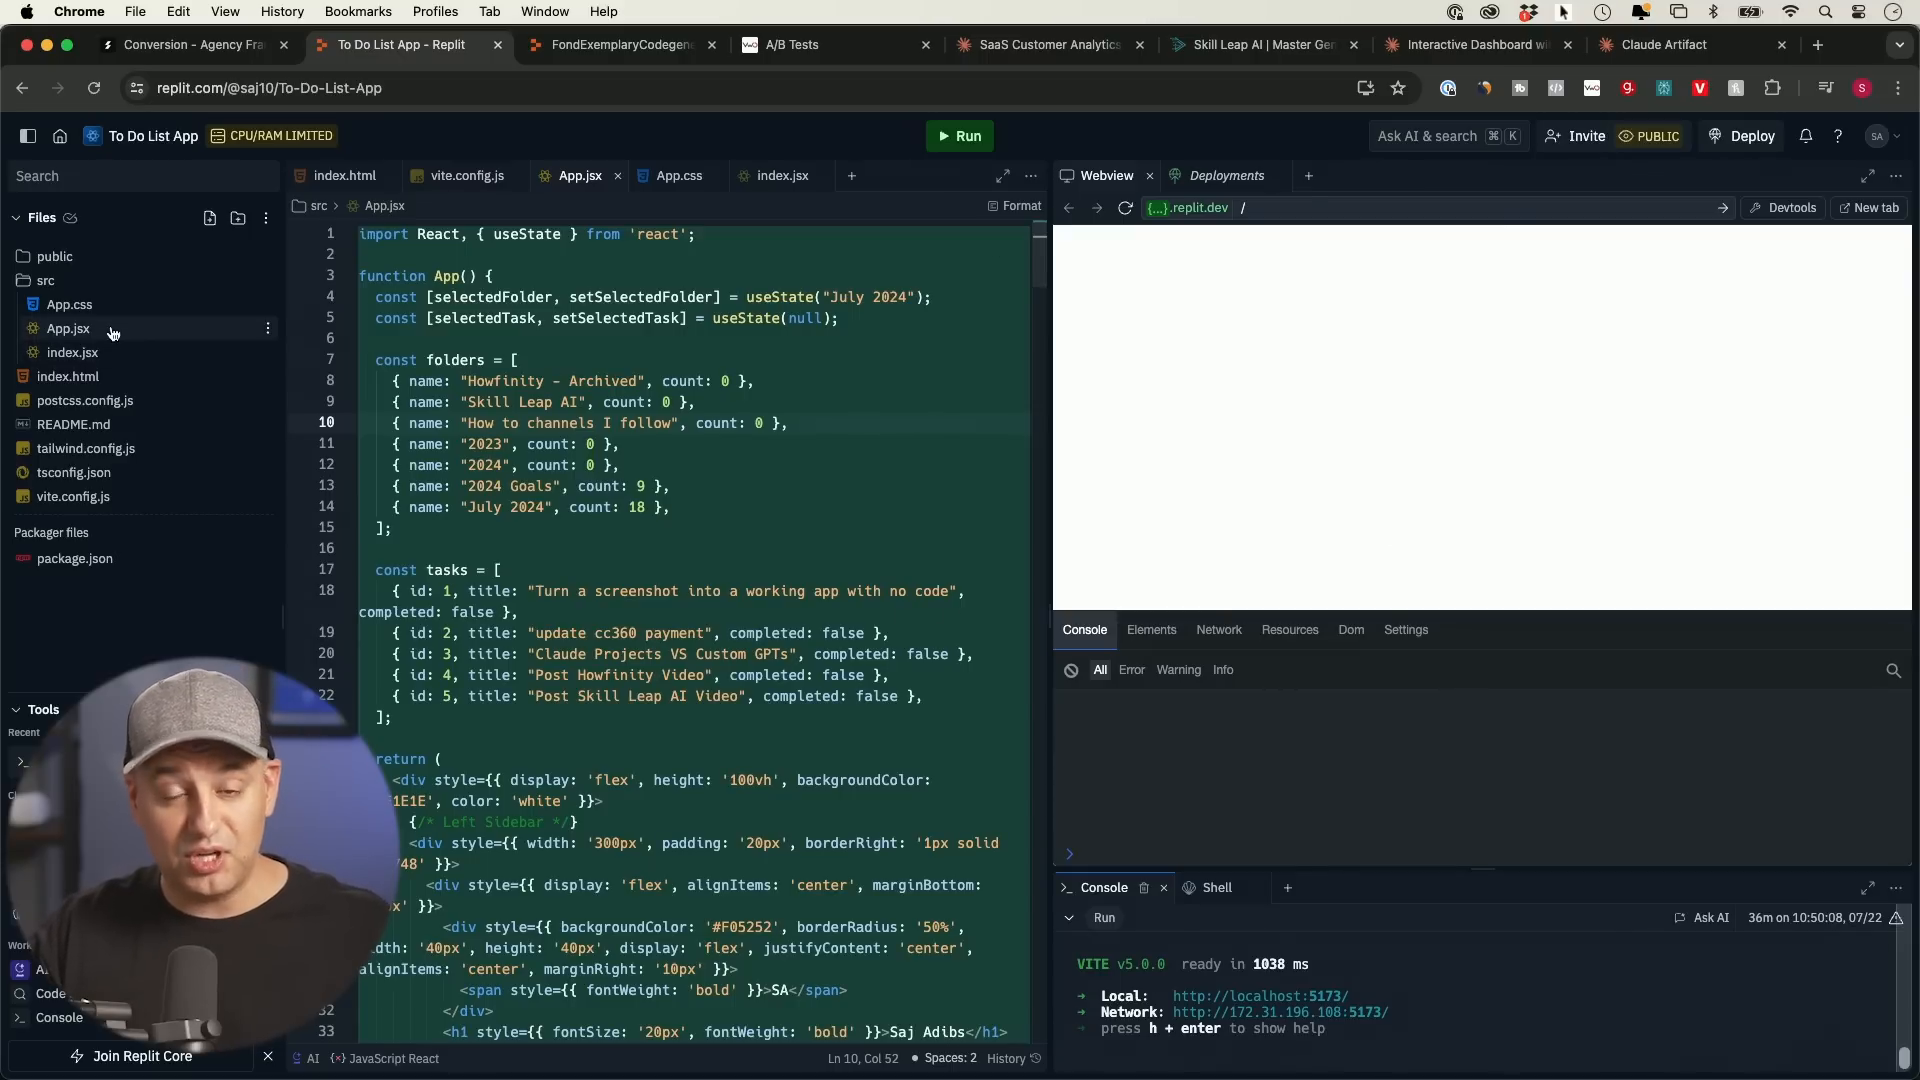Screen dimensions: 1920x1080
Task: Open package.json under Packager files
Action: [x=74, y=559]
